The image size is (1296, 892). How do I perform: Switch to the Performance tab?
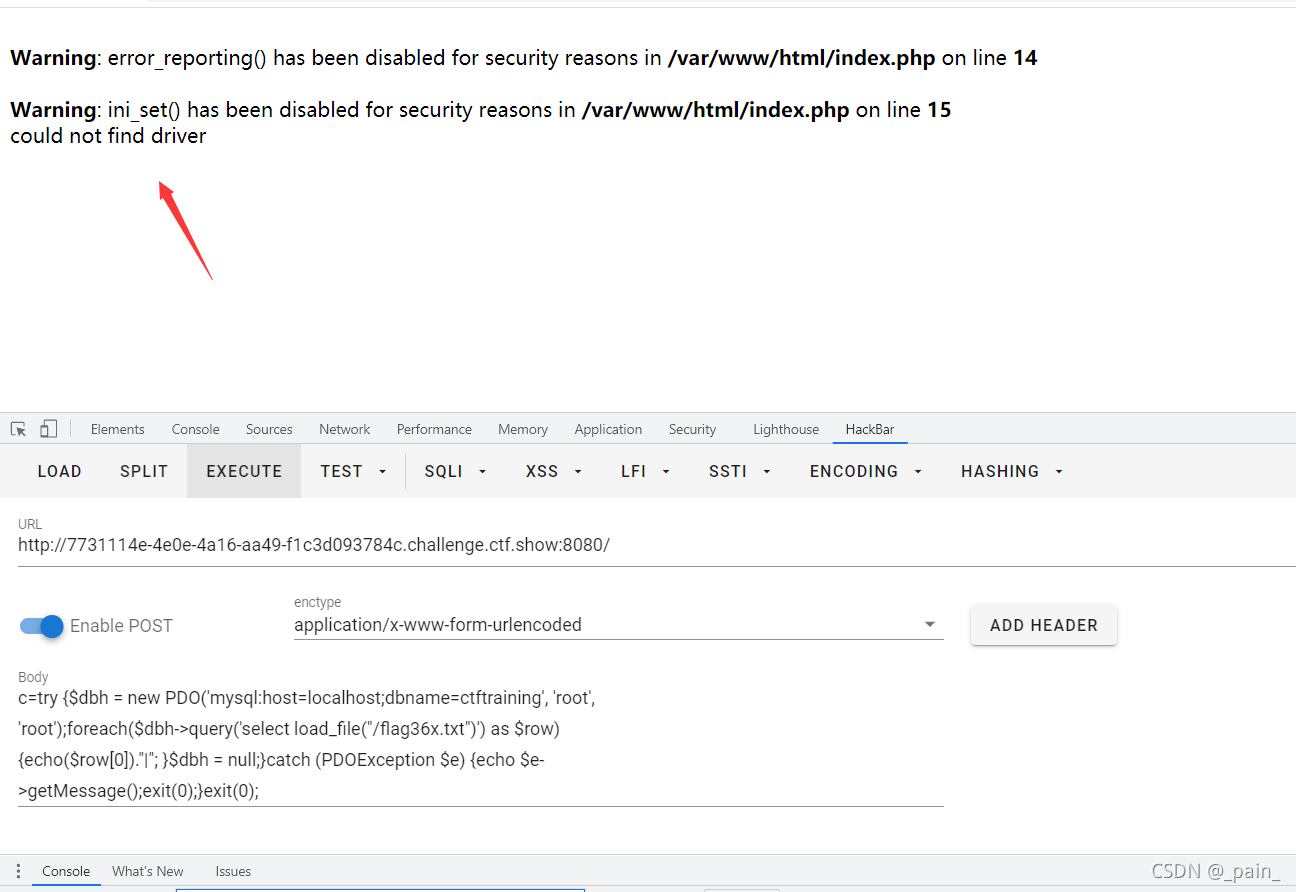point(434,429)
